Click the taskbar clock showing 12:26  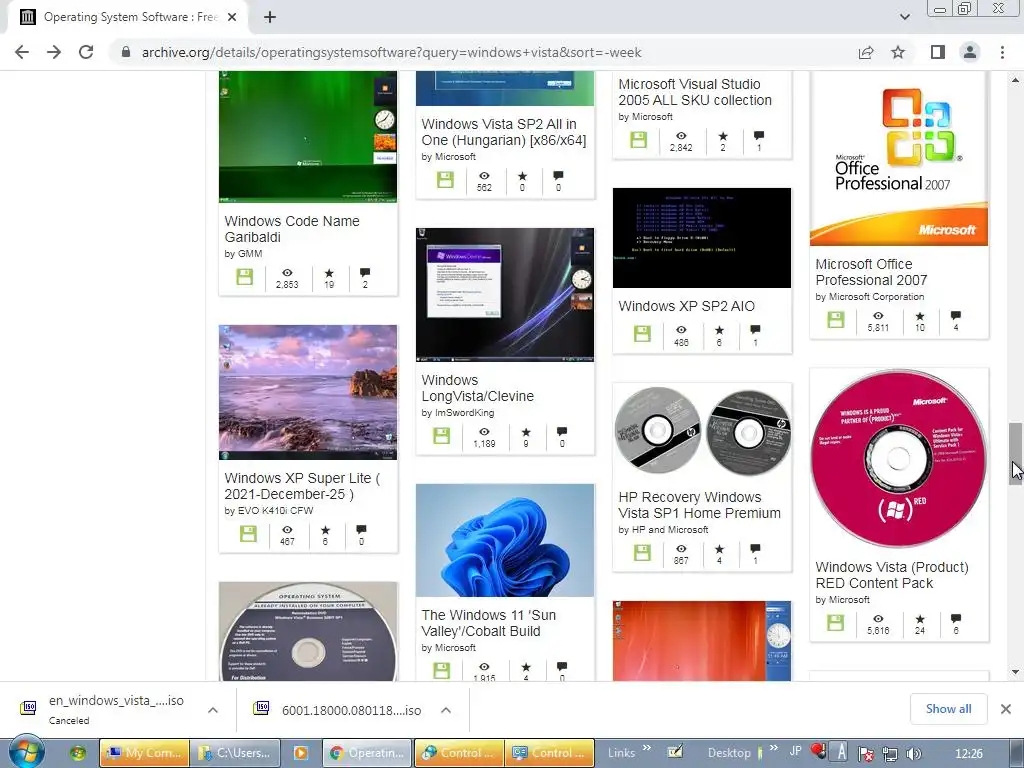pyautogui.click(x=968, y=753)
